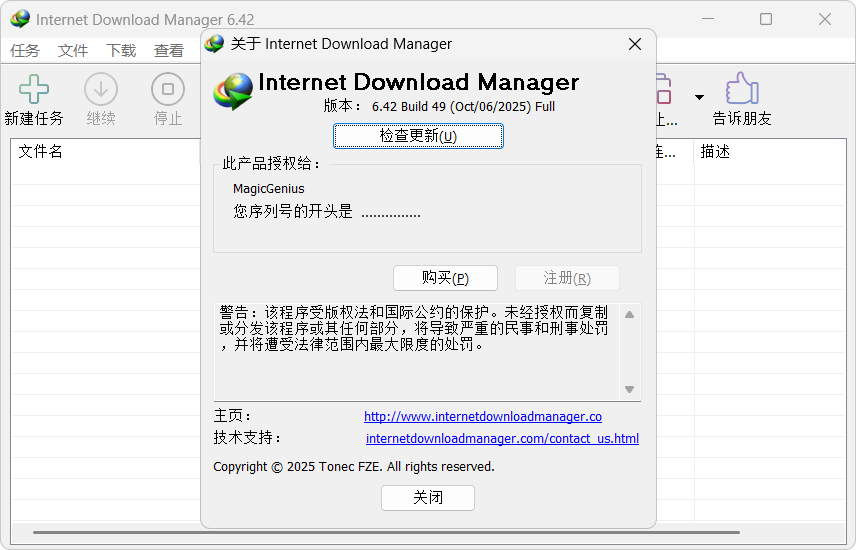Open the contact_us.html support link
Image resolution: width=856 pixels, height=550 pixels.
click(x=502, y=439)
